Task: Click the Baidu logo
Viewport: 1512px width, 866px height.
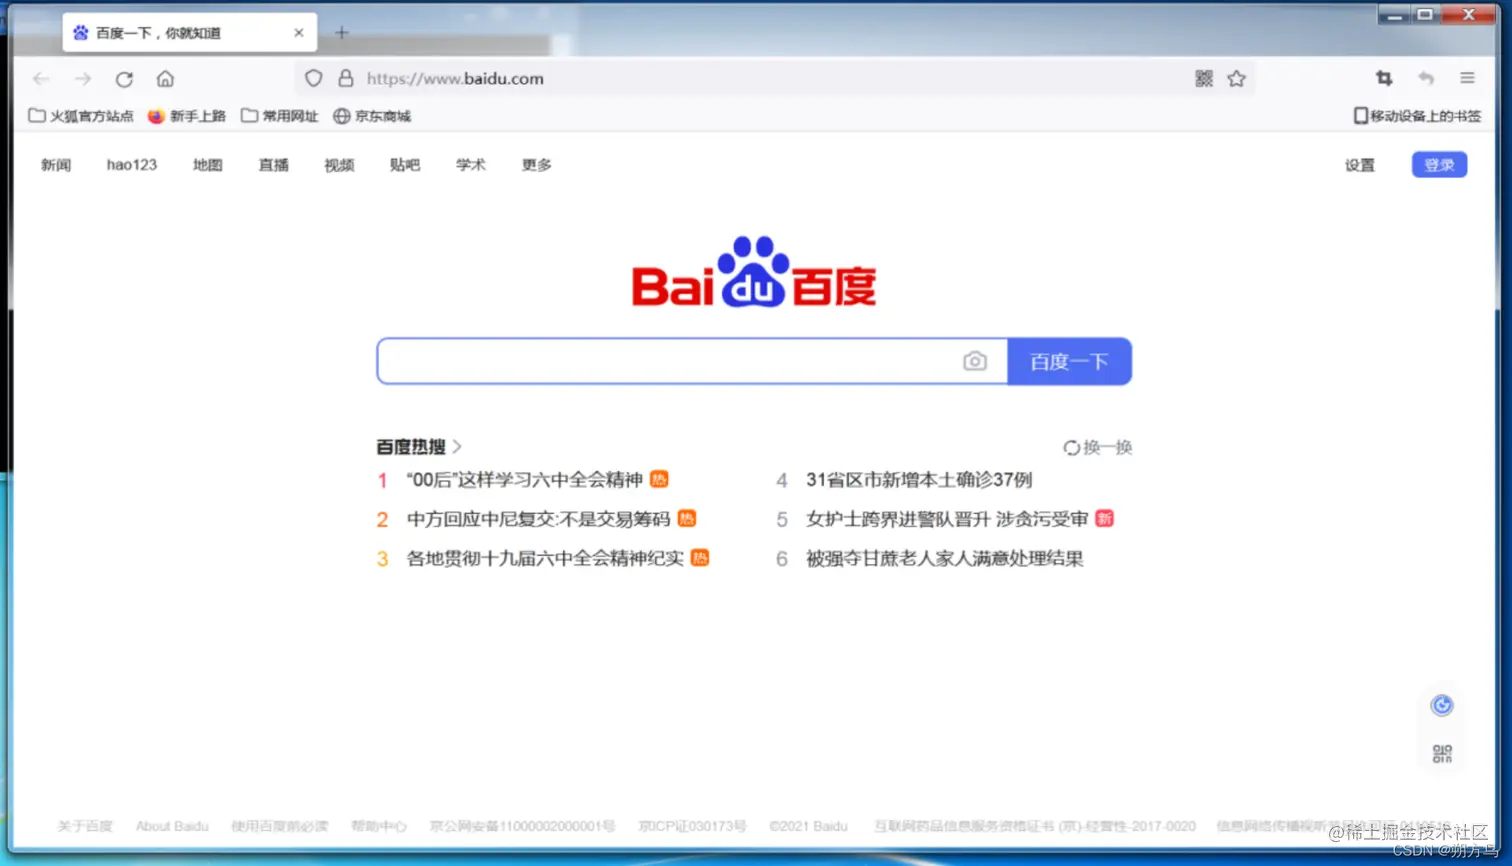Action: [x=754, y=272]
